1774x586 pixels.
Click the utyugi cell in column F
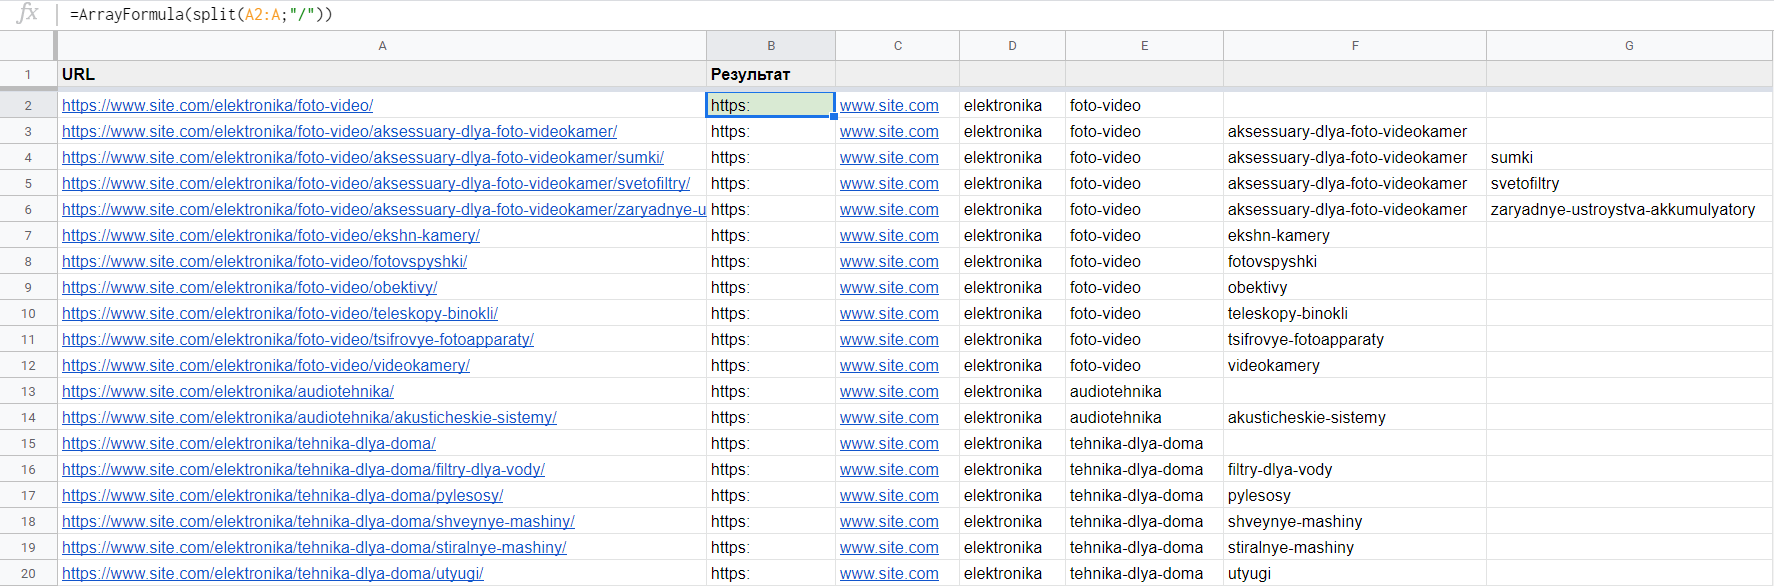[x=1355, y=573]
